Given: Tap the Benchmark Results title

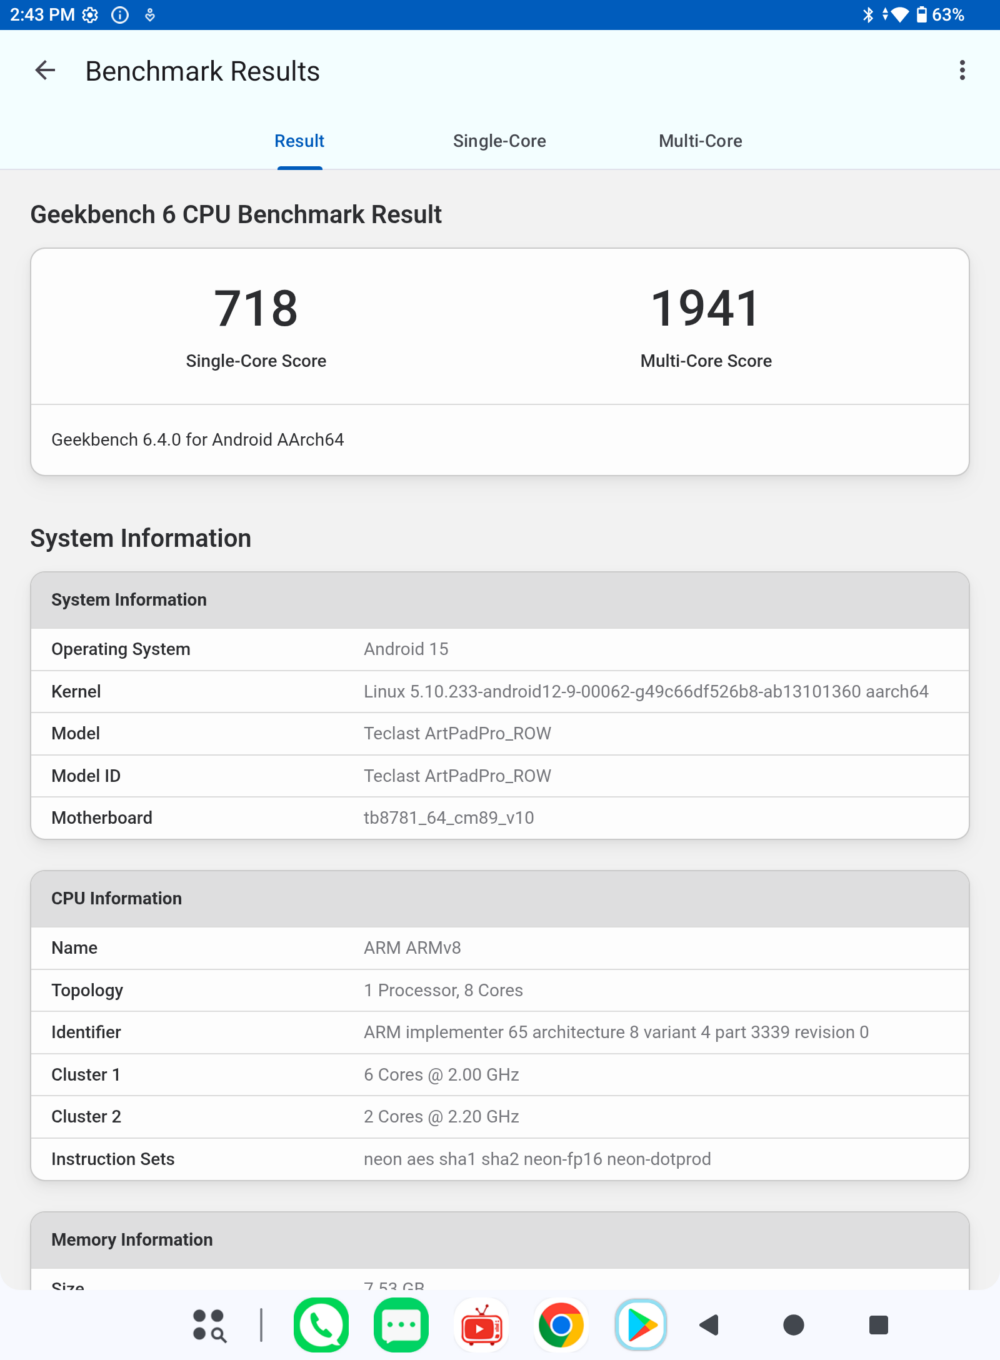Looking at the screenshot, I should click(202, 71).
